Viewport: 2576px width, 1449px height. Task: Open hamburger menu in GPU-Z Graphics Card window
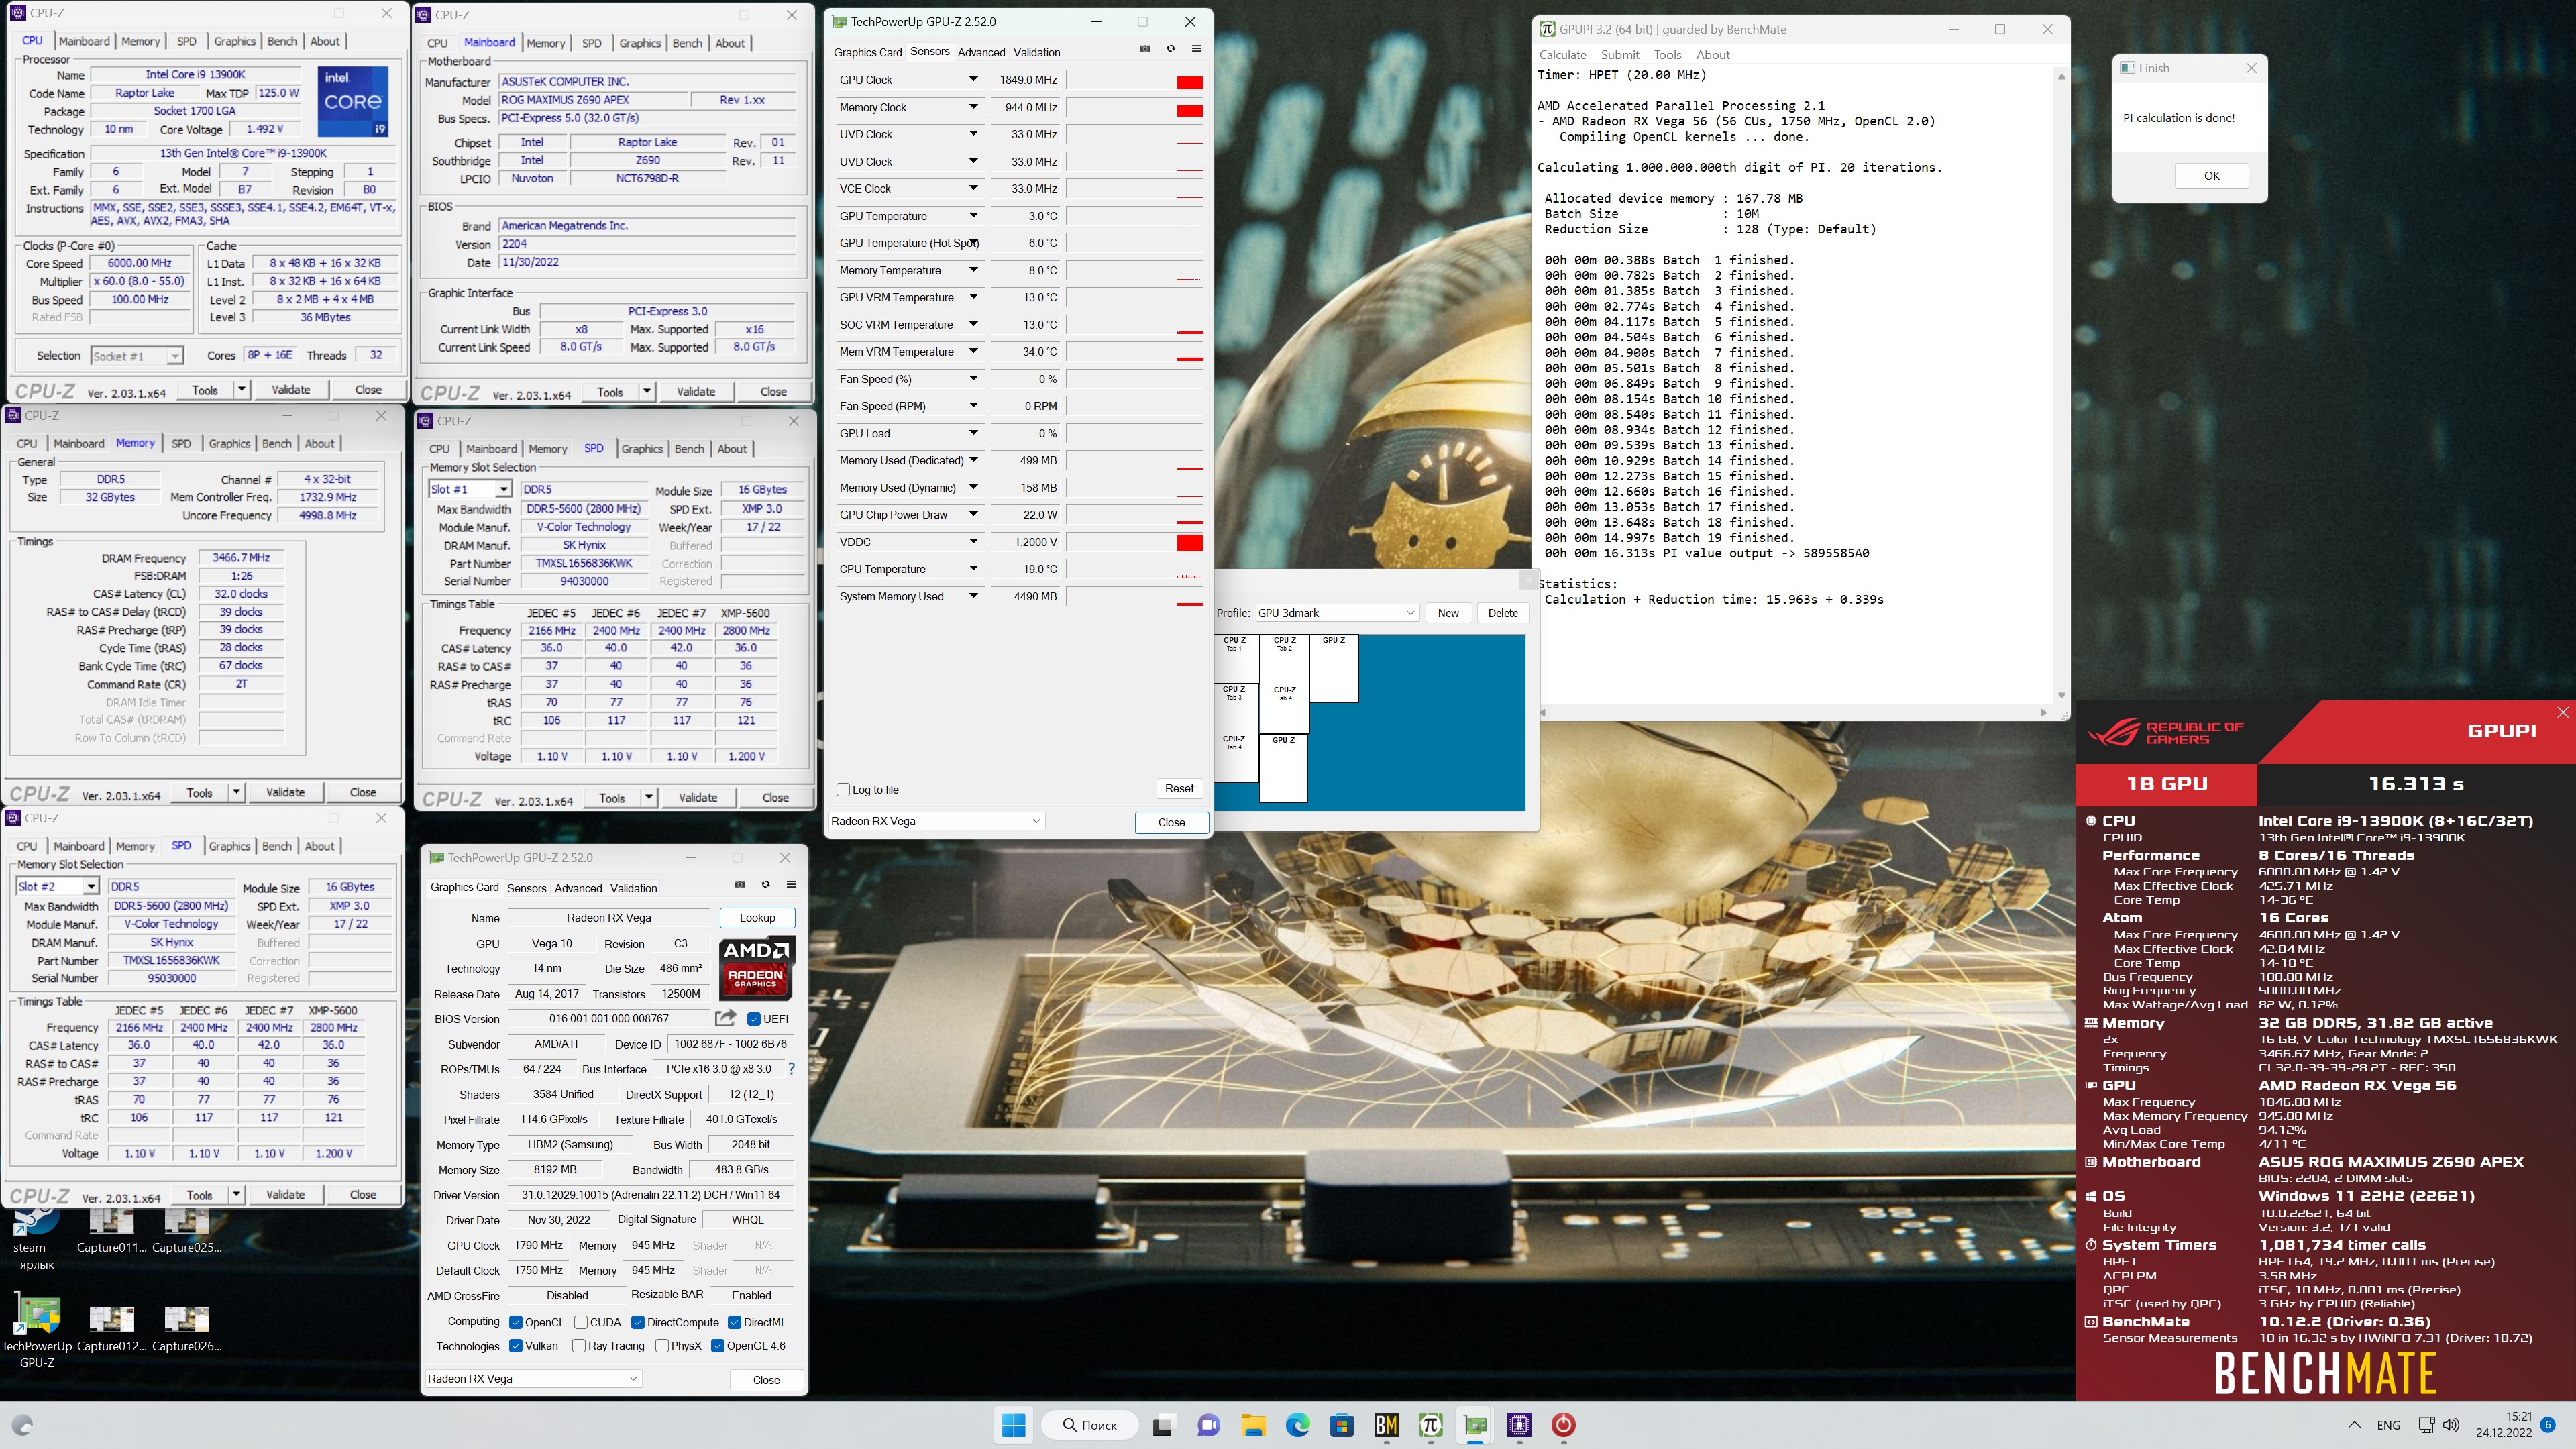tap(791, 884)
